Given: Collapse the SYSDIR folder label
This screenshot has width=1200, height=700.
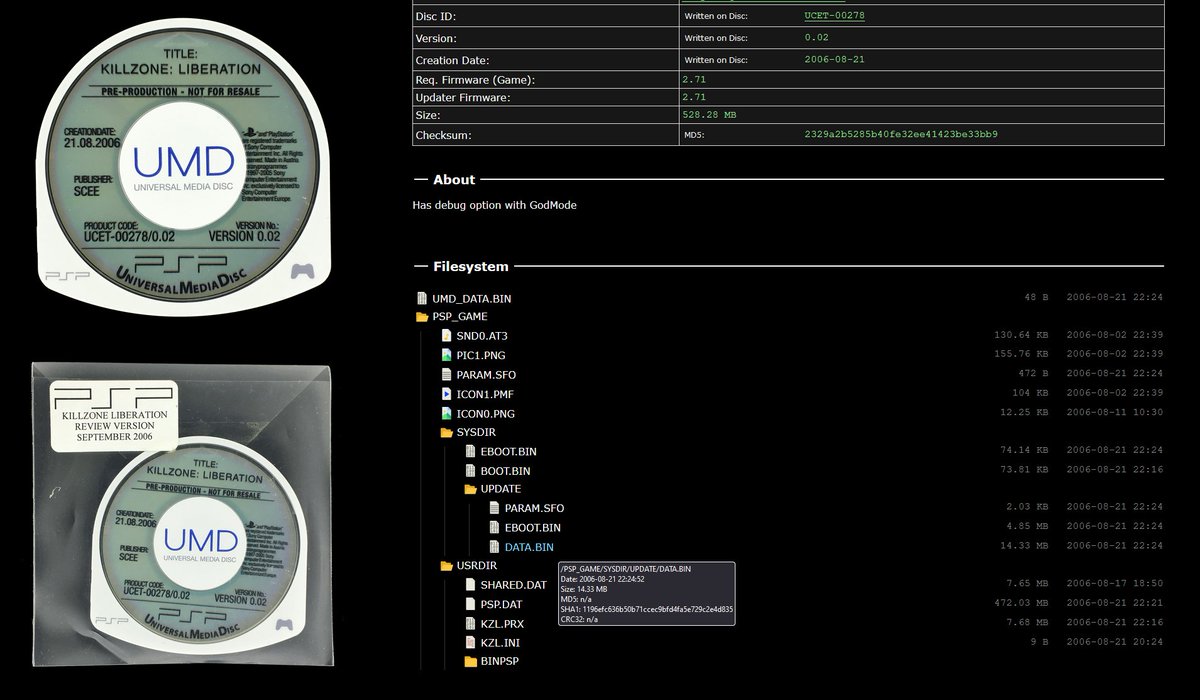Looking at the screenshot, I should click(476, 432).
